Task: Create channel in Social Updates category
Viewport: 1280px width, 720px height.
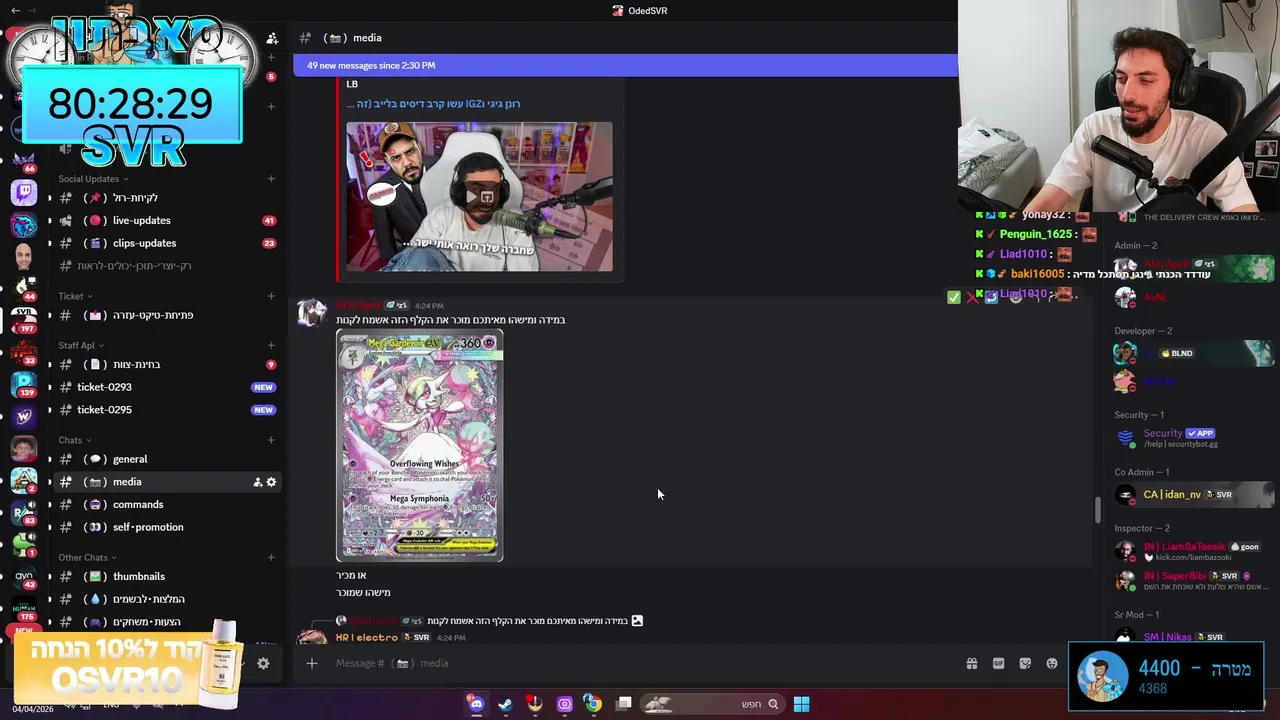Action: (x=271, y=179)
